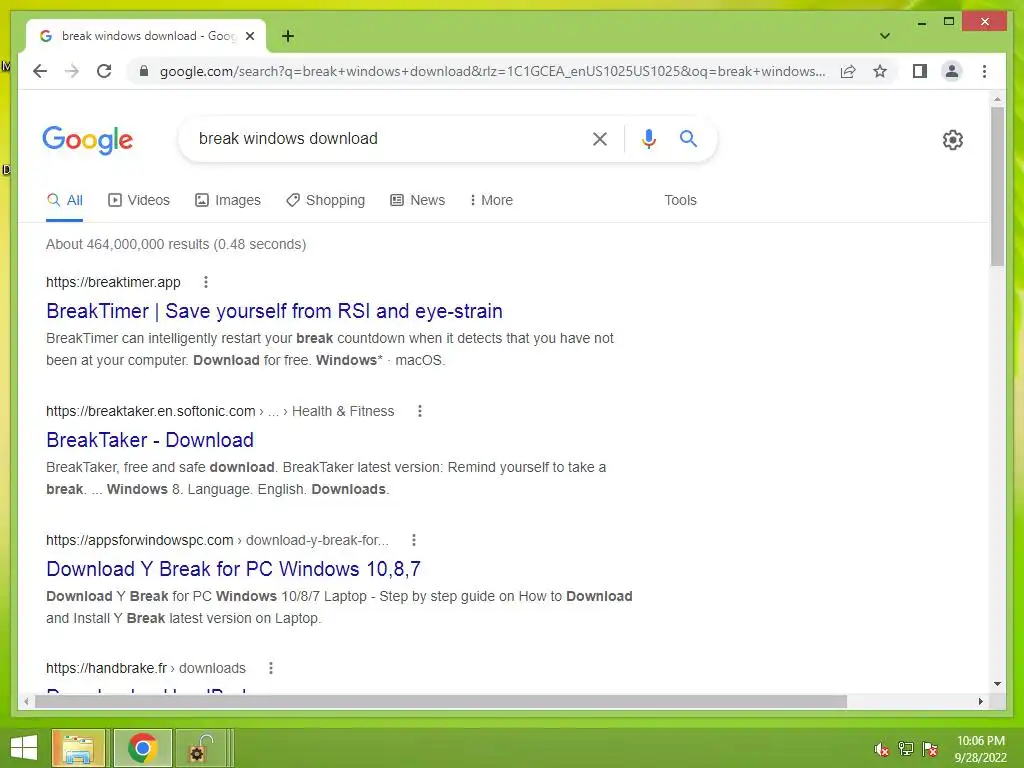Go to Google home via the logo
The image size is (1024, 768).
tap(88, 140)
